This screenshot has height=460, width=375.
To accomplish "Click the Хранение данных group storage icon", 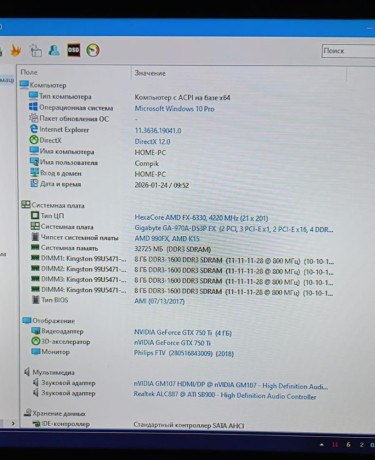I will (28, 413).
